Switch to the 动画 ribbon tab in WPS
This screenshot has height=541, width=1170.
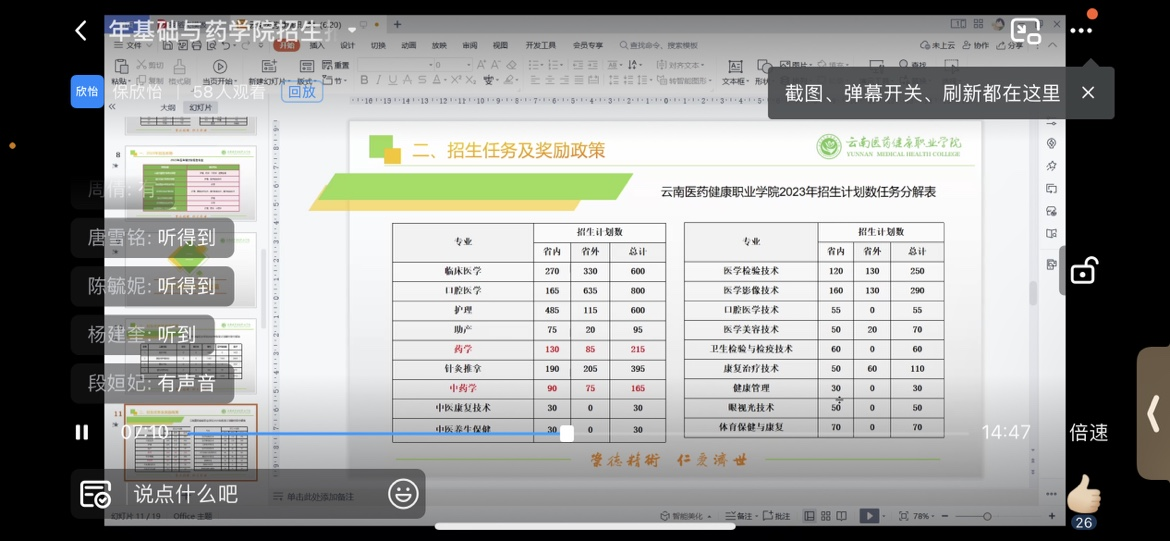tap(409, 46)
